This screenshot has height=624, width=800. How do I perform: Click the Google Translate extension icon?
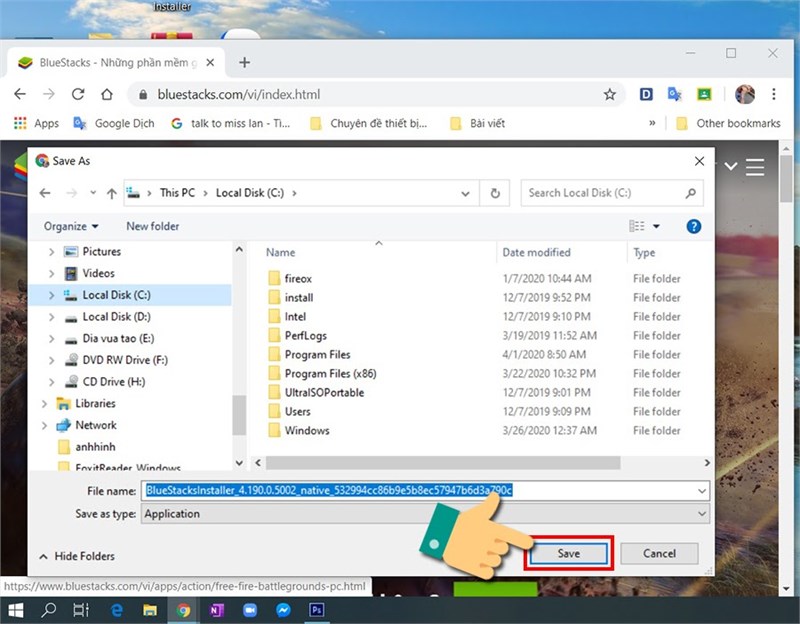coord(675,95)
